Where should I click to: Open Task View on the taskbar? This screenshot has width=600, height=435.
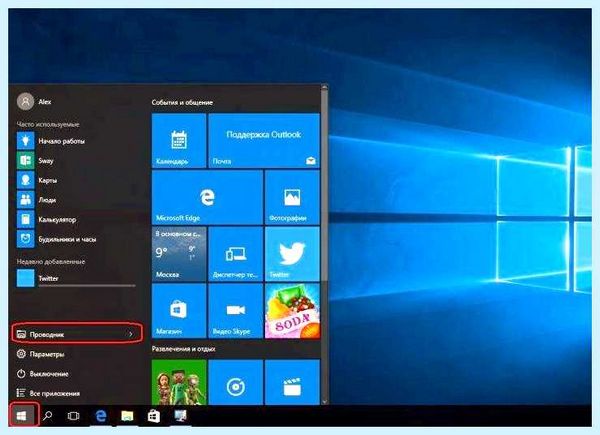(73, 415)
